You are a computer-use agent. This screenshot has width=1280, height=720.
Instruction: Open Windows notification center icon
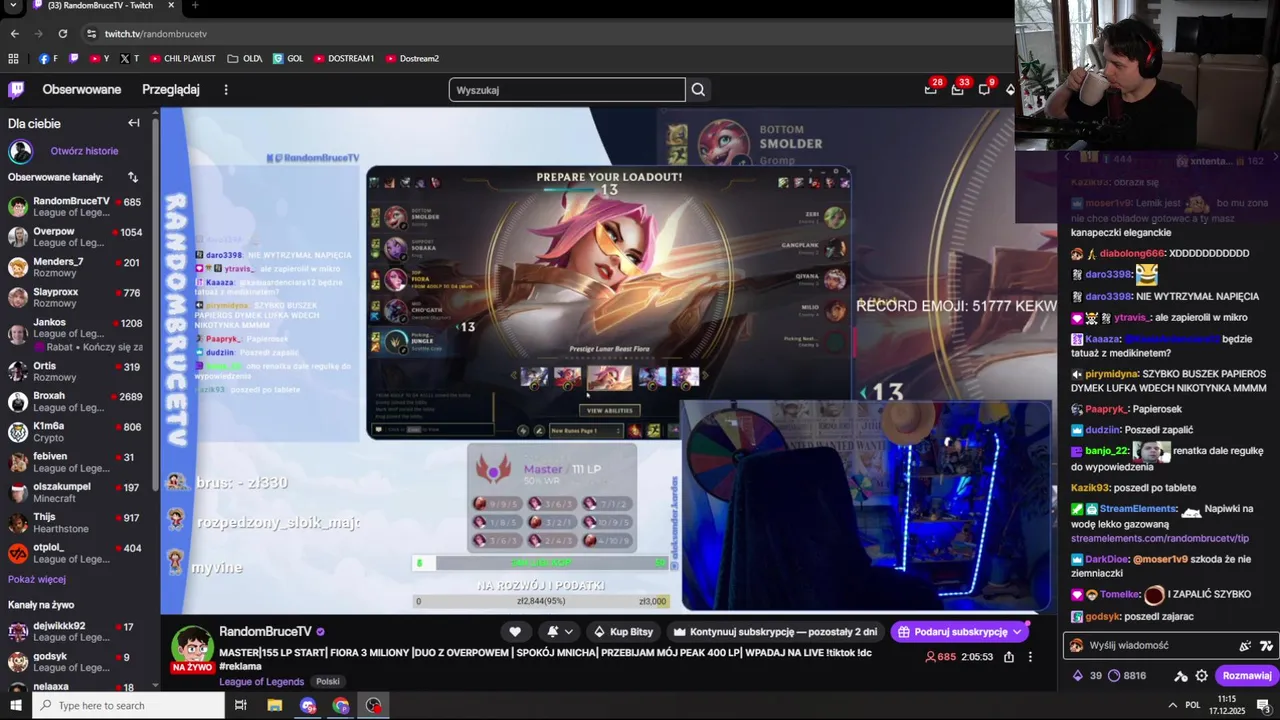(1263, 705)
